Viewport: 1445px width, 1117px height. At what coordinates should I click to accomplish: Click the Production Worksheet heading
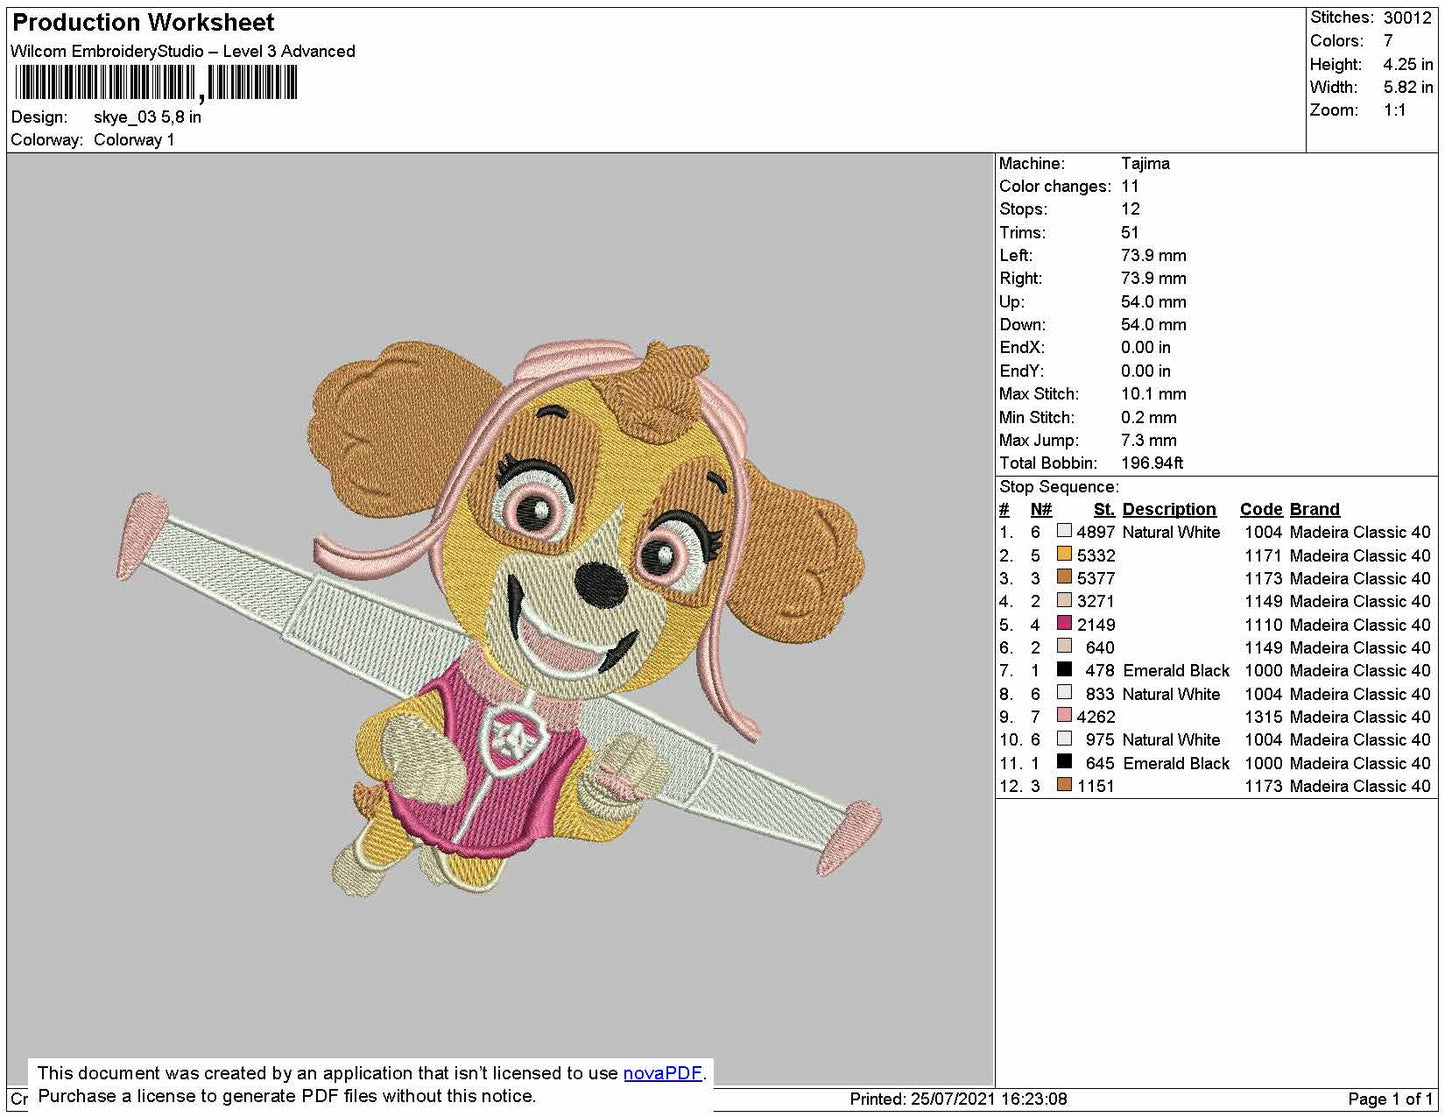pos(143,22)
